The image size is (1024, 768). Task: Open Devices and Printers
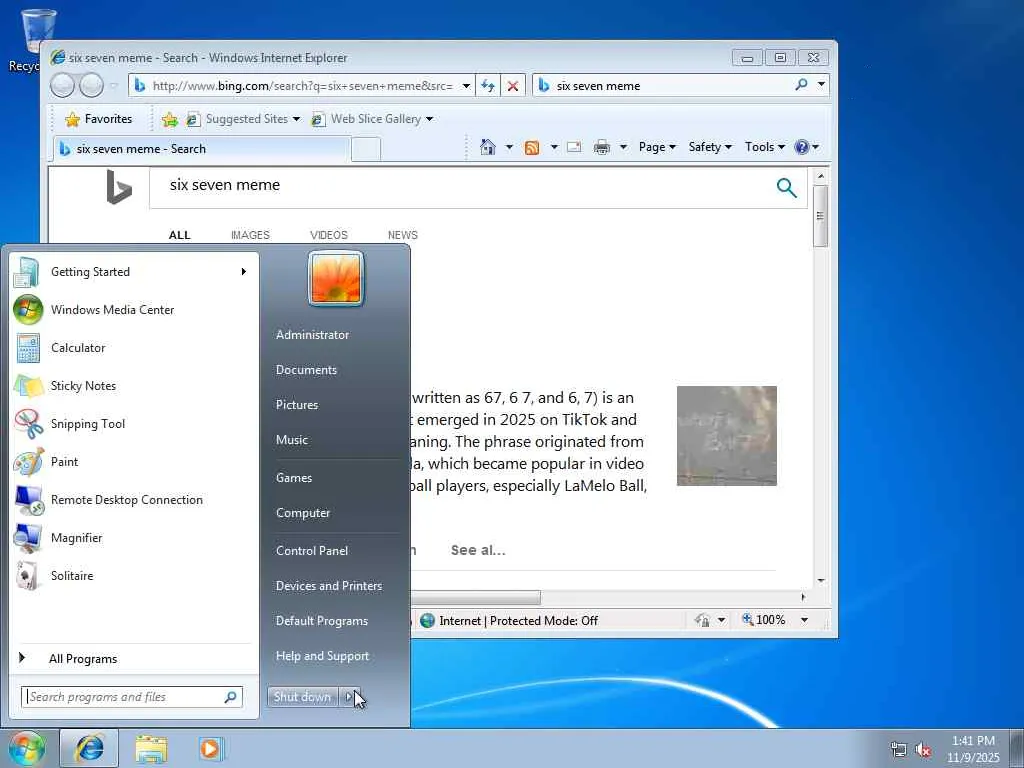[329, 586]
